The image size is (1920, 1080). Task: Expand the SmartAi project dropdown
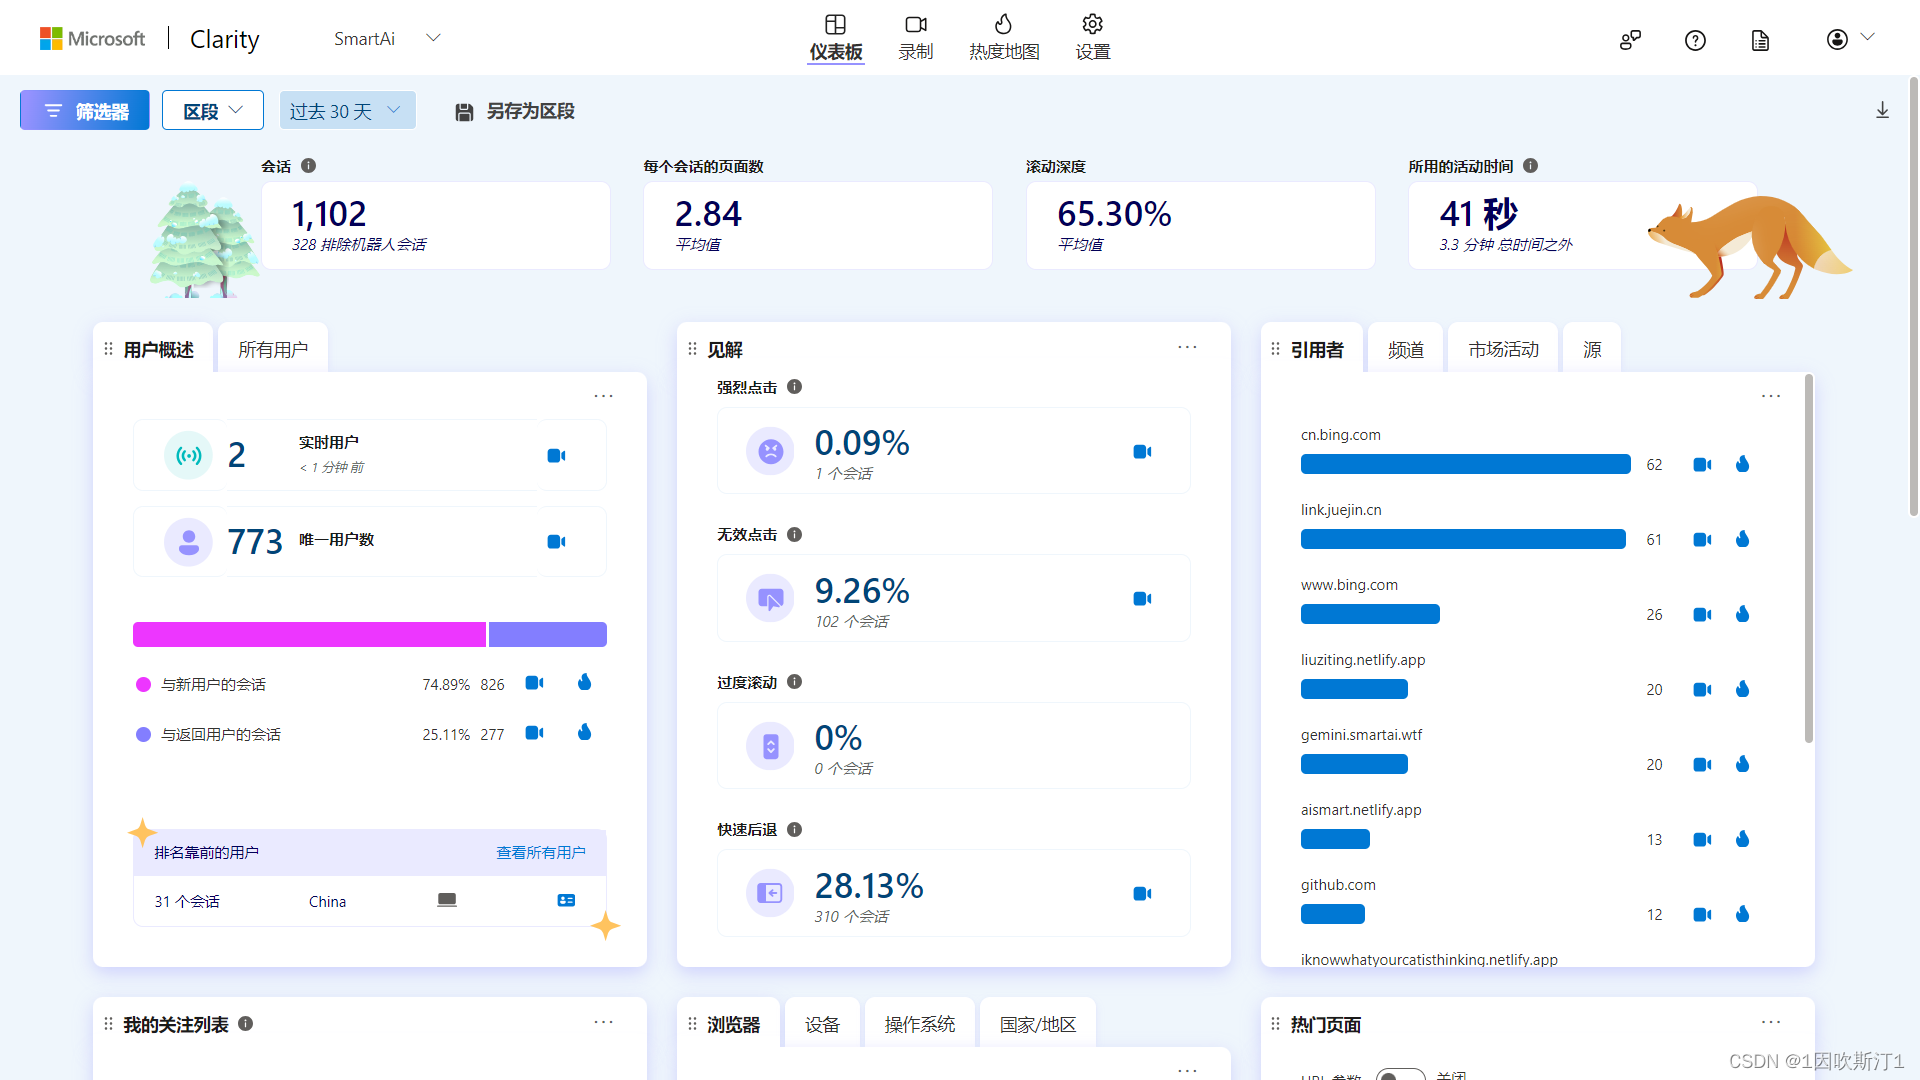(x=433, y=38)
